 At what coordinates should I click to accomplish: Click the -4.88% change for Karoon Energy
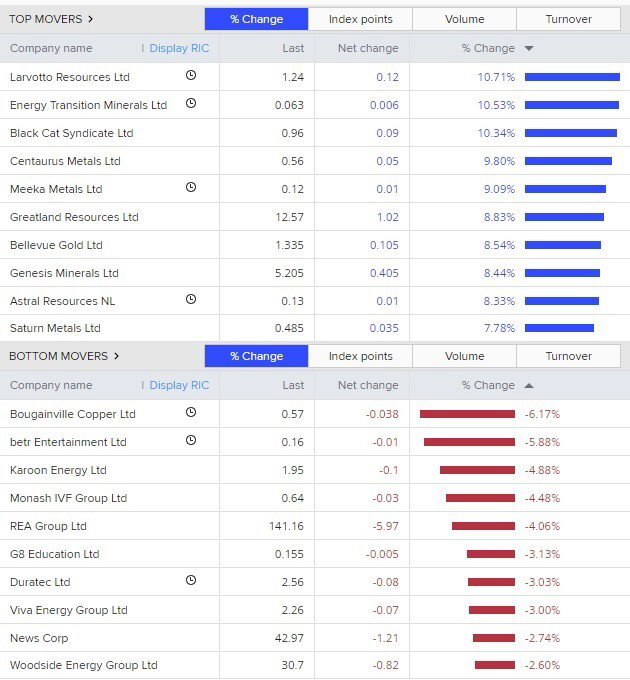pyautogui.click(x=542, y=470)
